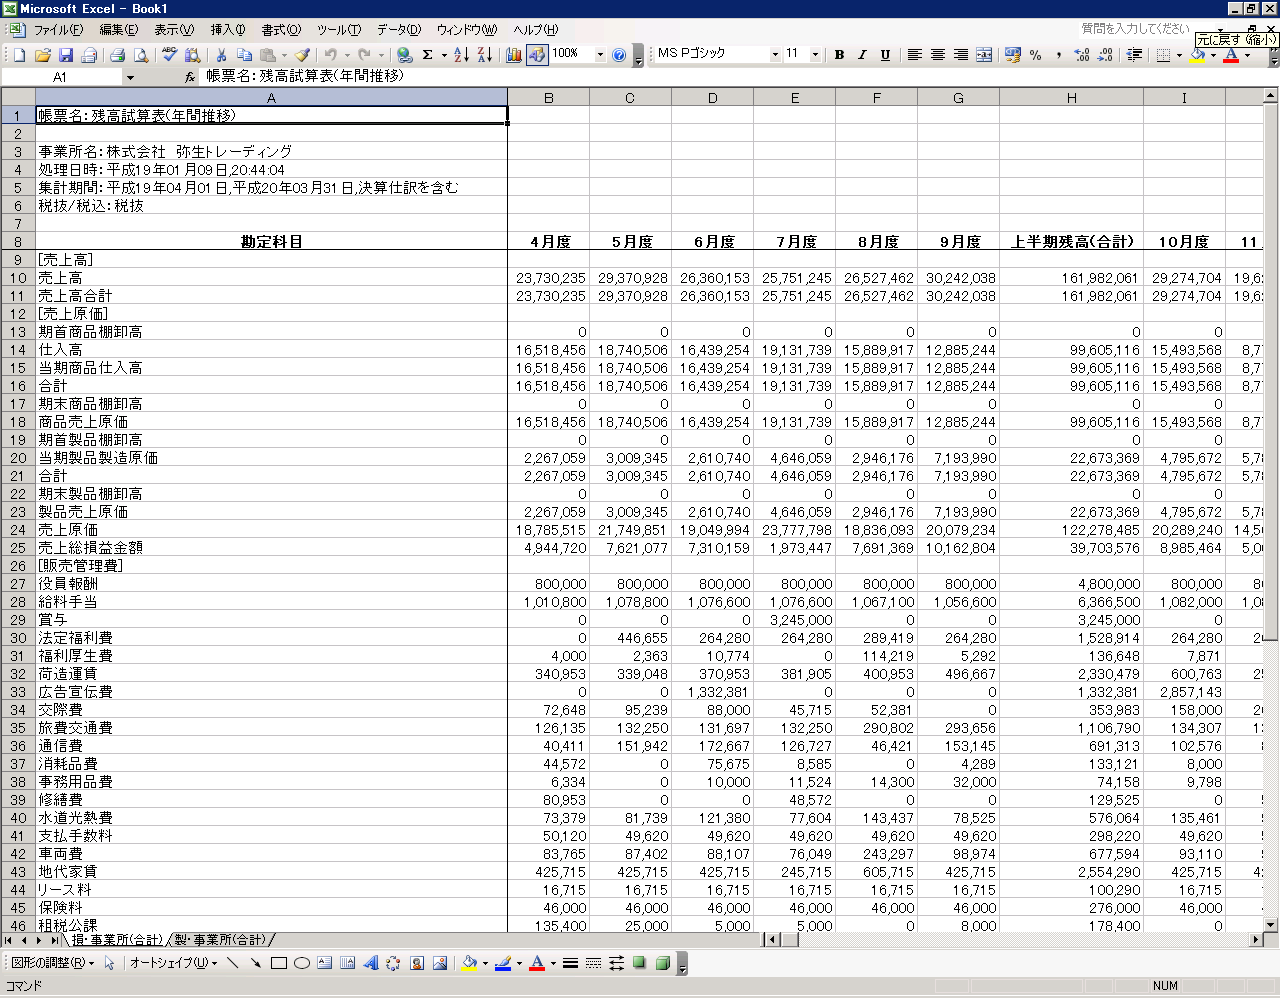Apply the yellow fill color to cell

pos(1198,55)
